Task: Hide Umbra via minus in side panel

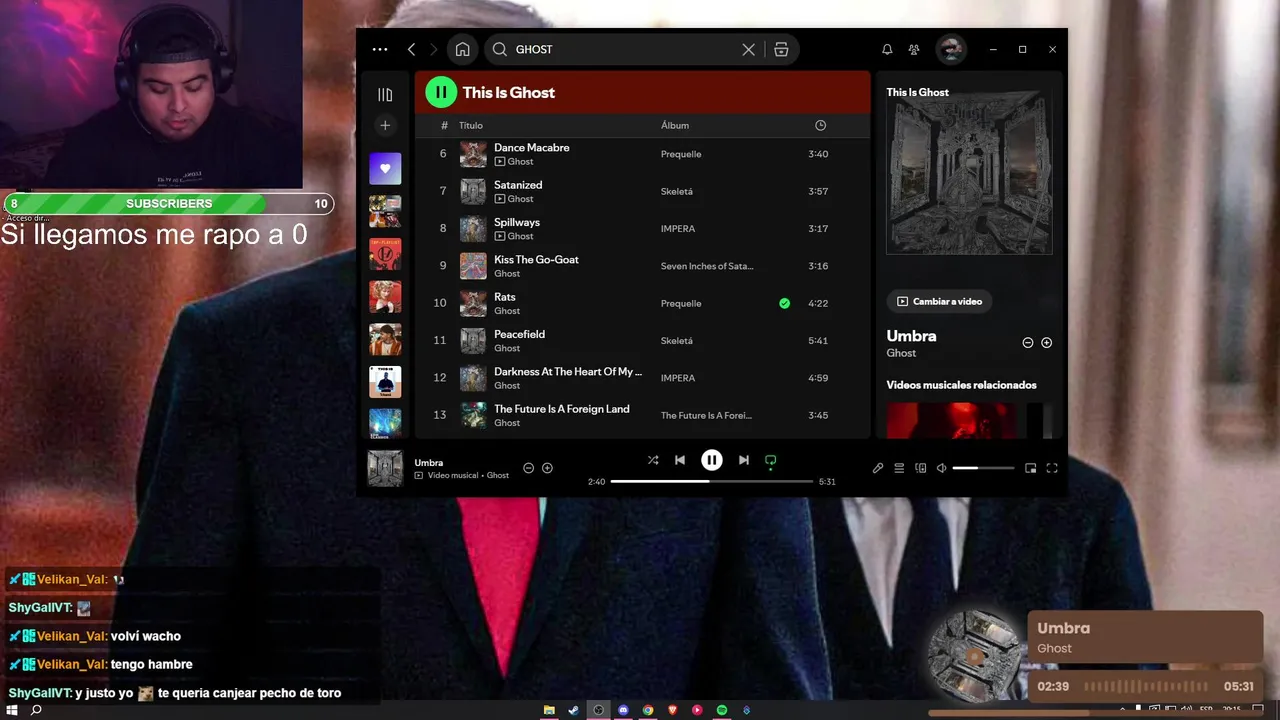Action: pyautogui.click(x=1027, y=342)
